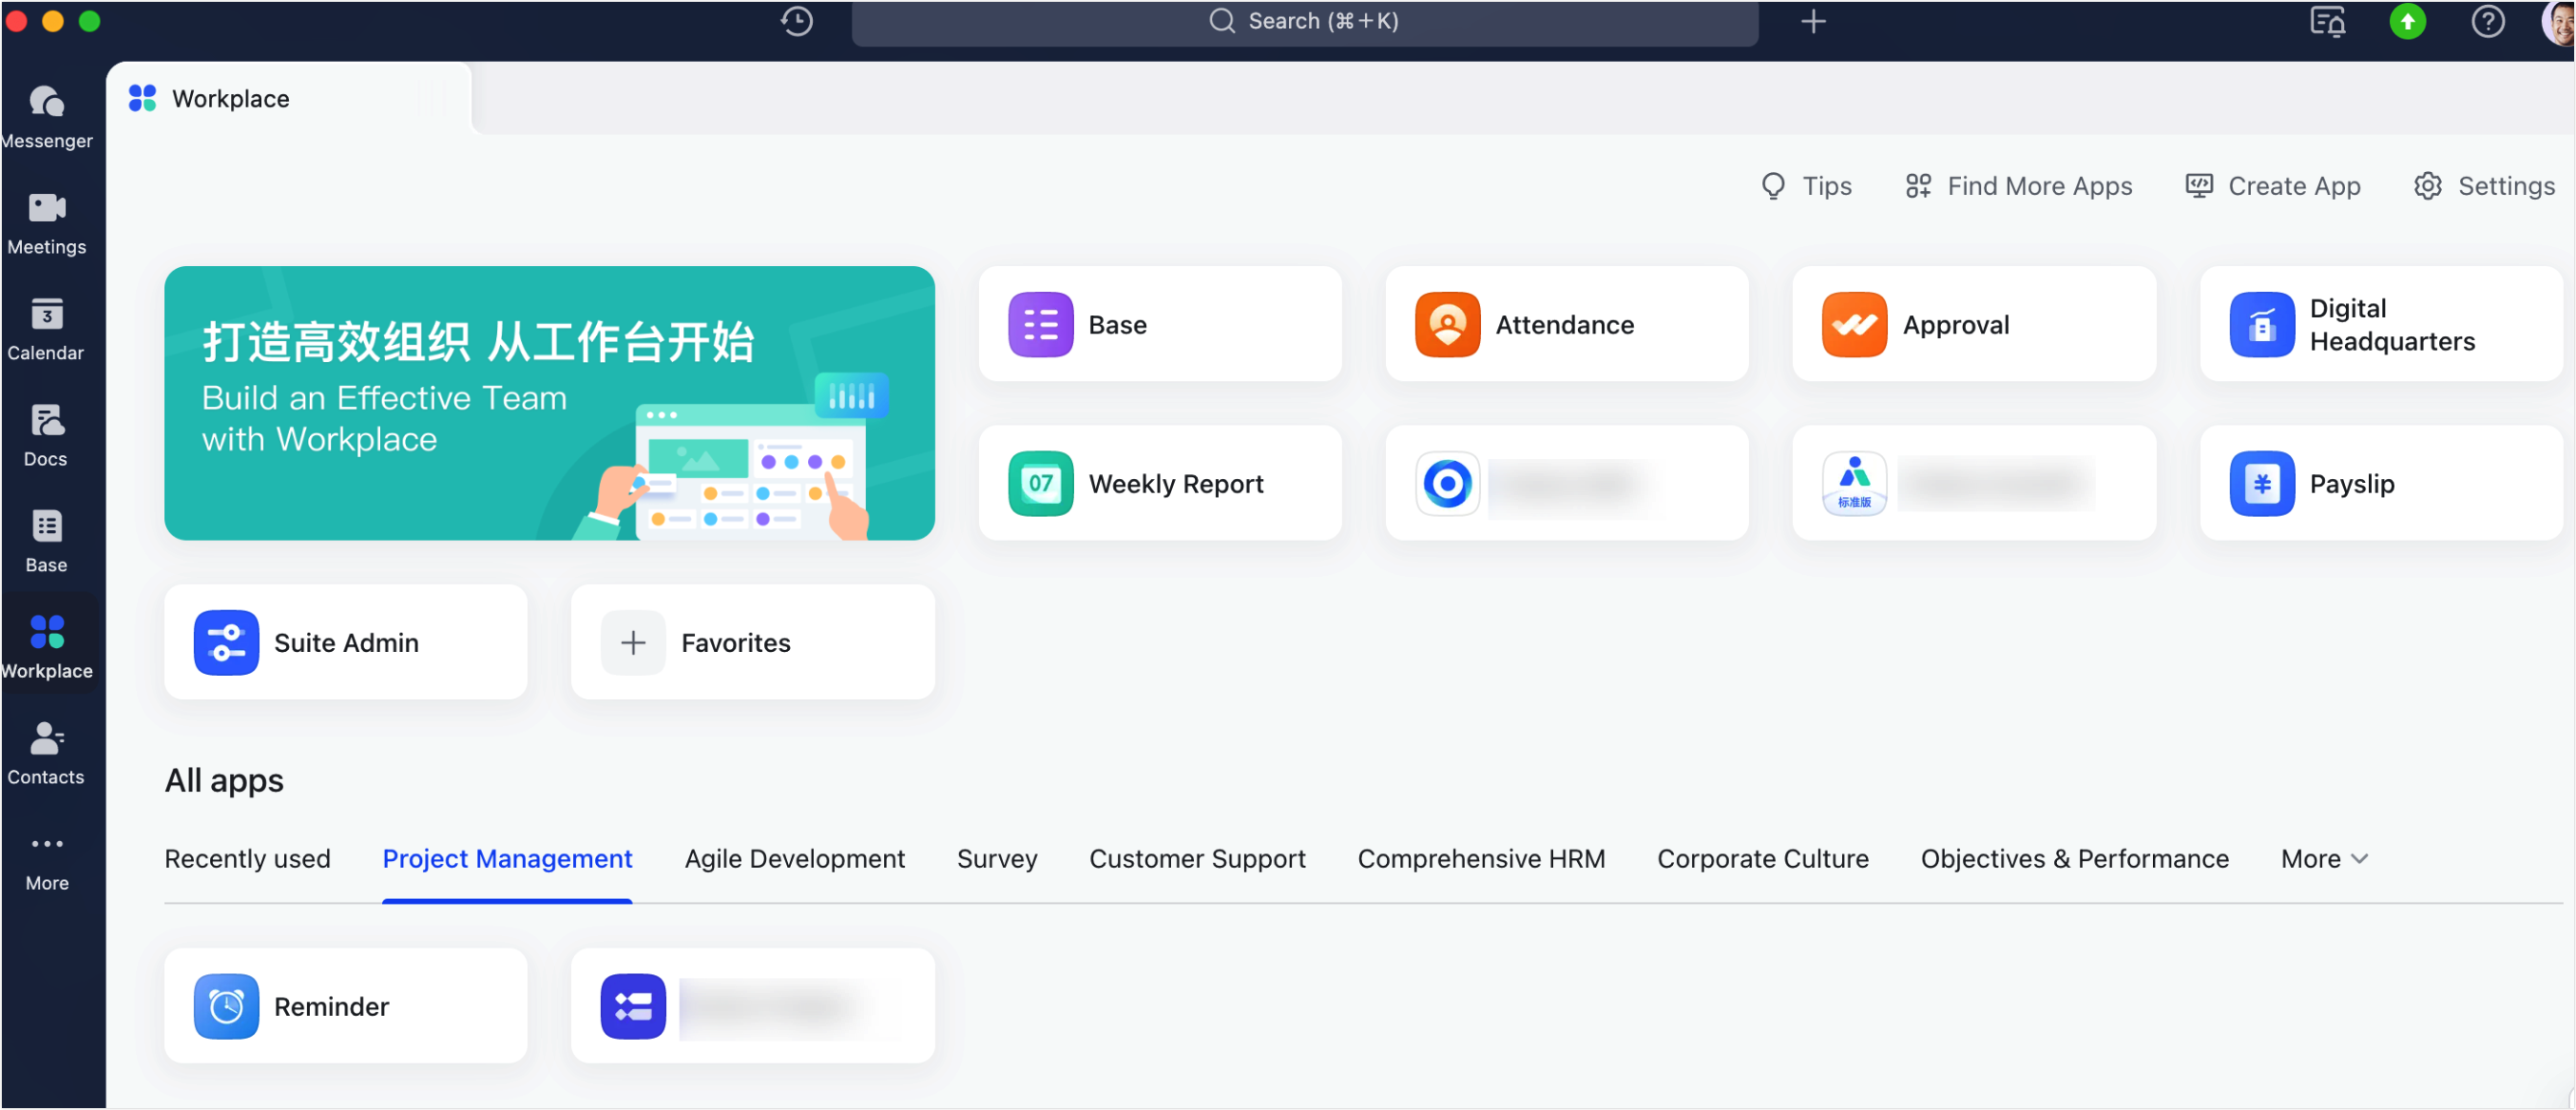The width and height of the screenshot is (2576, 1110).
Task: Open Messenger in the sidebar
Action: pyautogui.click(x=47, y=117)
